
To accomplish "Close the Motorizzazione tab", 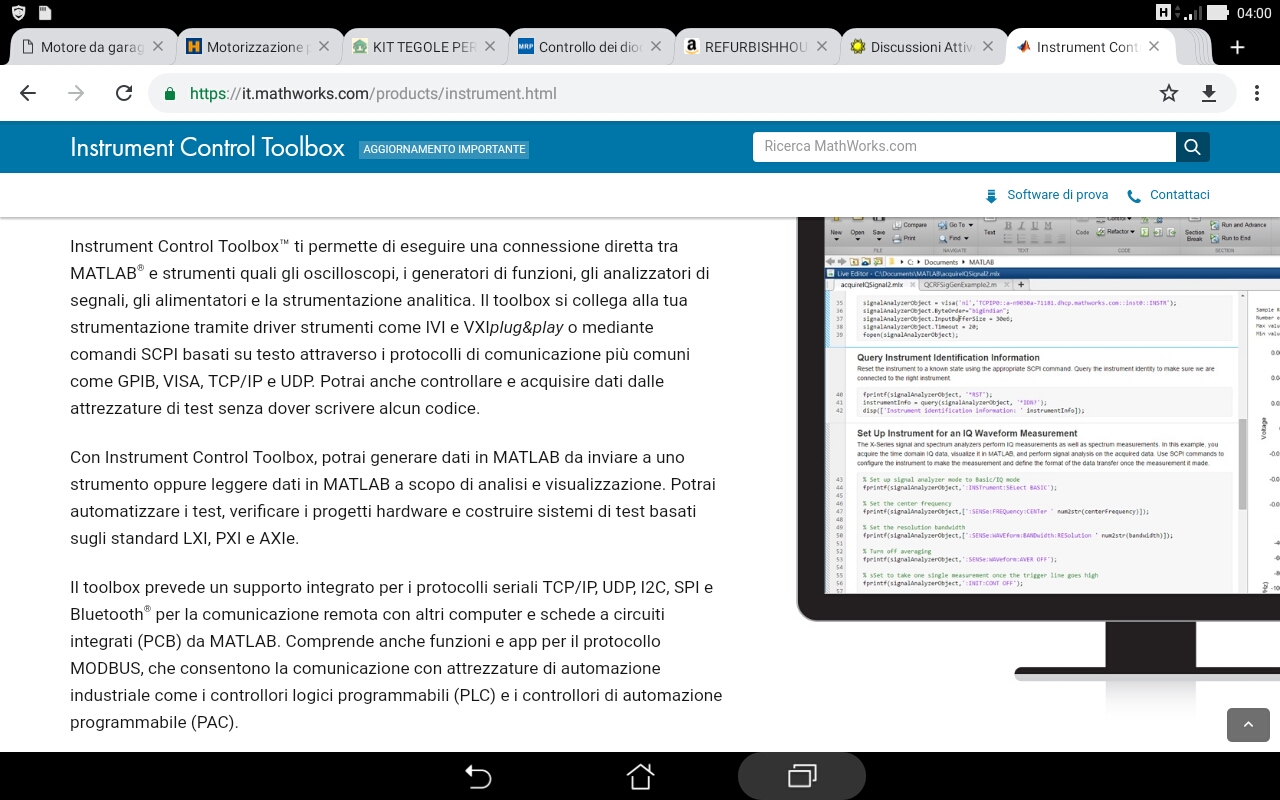I will coord(323,47).
